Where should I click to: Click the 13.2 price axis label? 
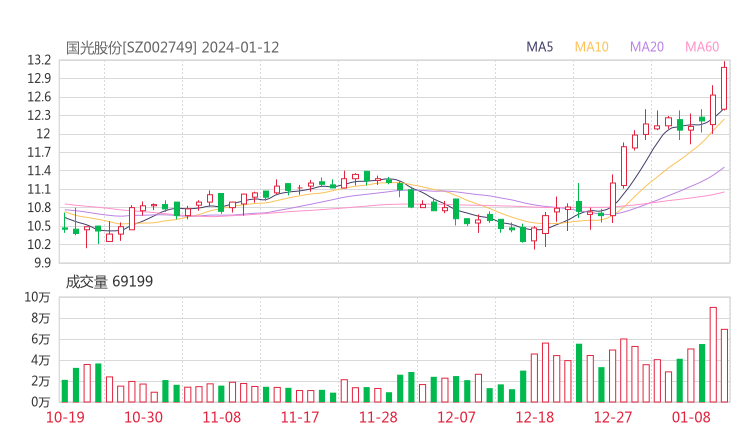click(39, 60)
